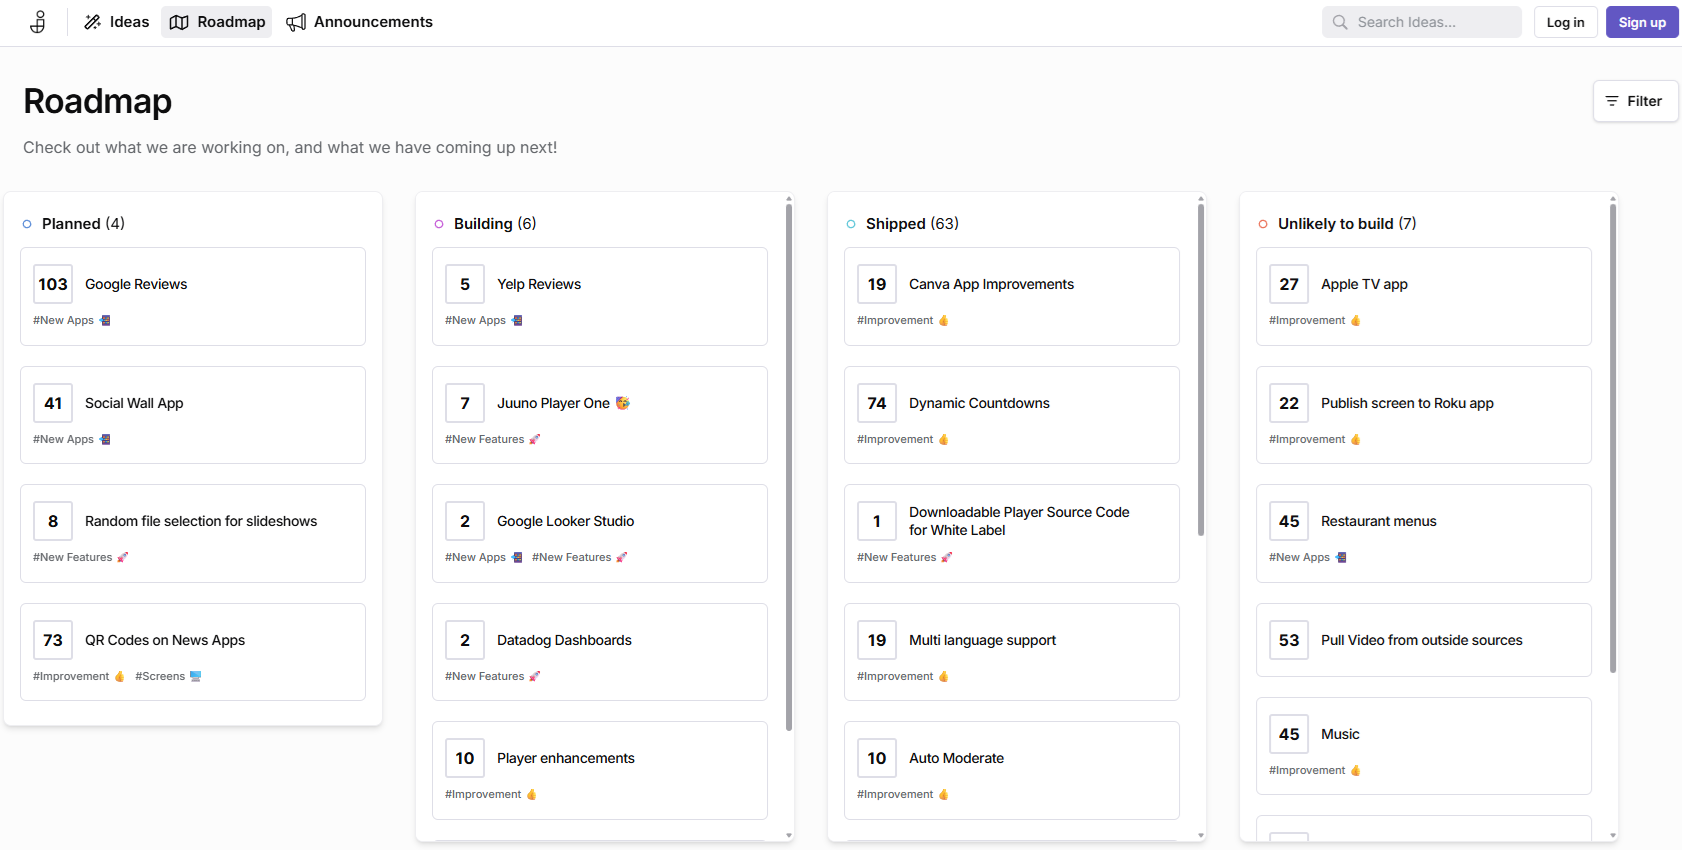Click vote count 5 on Yelp Reviews
The width and height of the screenshot is (1682, 850).
coord(465,284)
